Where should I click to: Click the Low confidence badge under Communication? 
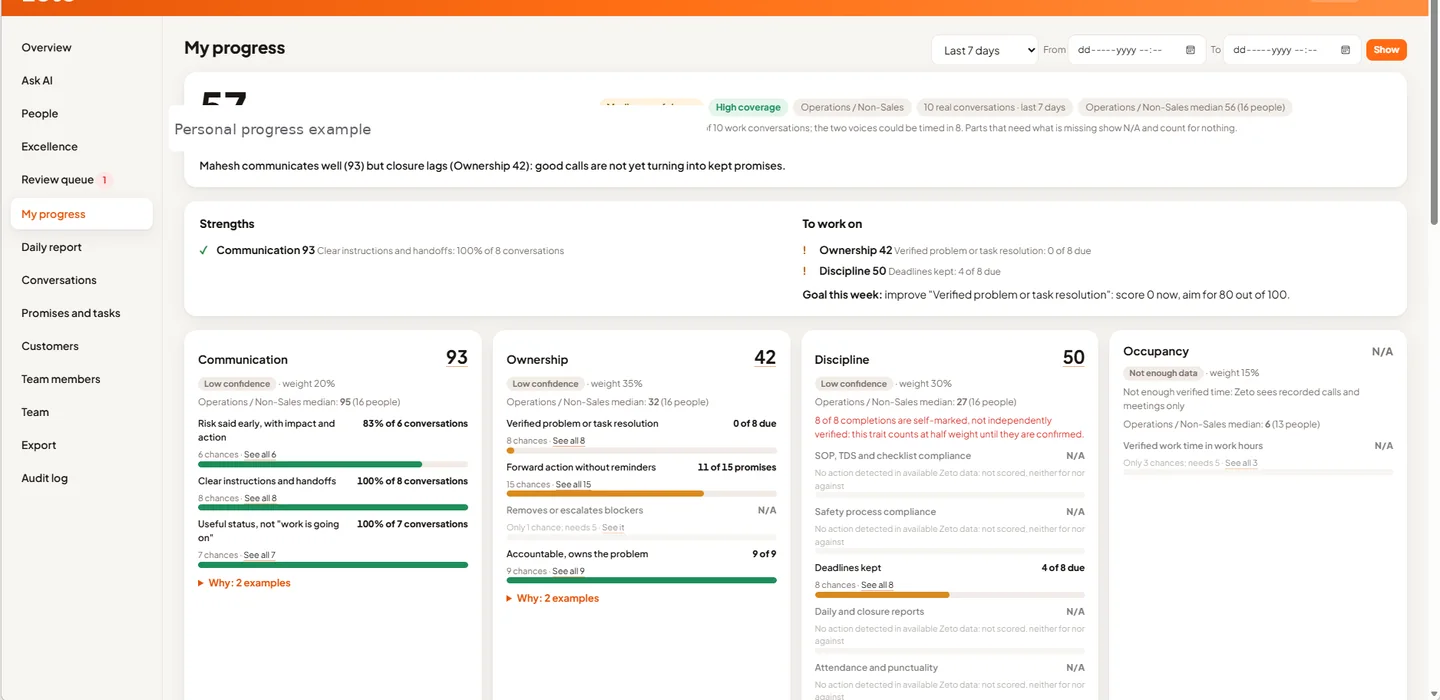pyautogui.click(x=237, y=384)
